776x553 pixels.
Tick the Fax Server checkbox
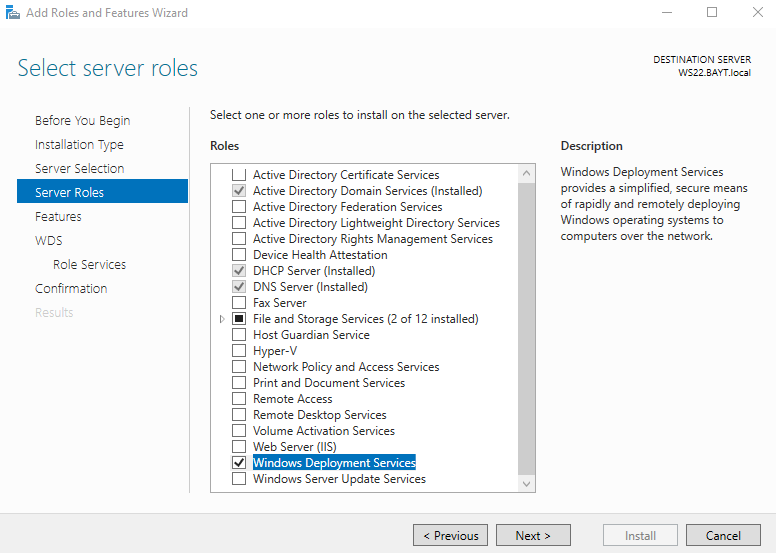click(238, 303)
